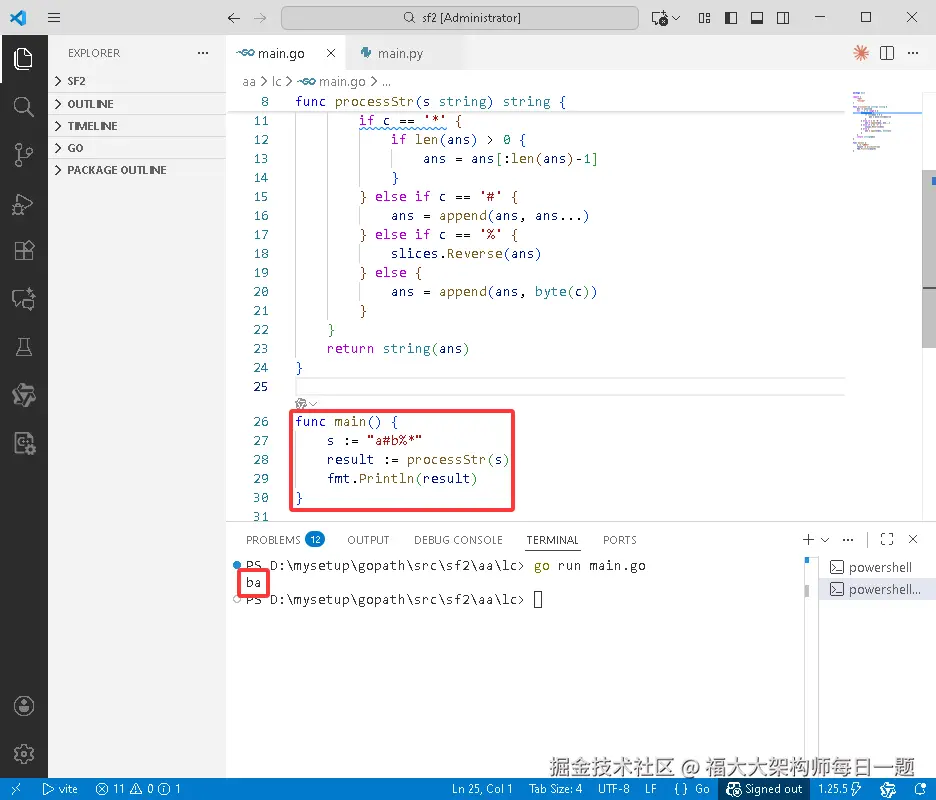
Task: Open editor More Actions ellipsis
Action: tap(913, 53)
